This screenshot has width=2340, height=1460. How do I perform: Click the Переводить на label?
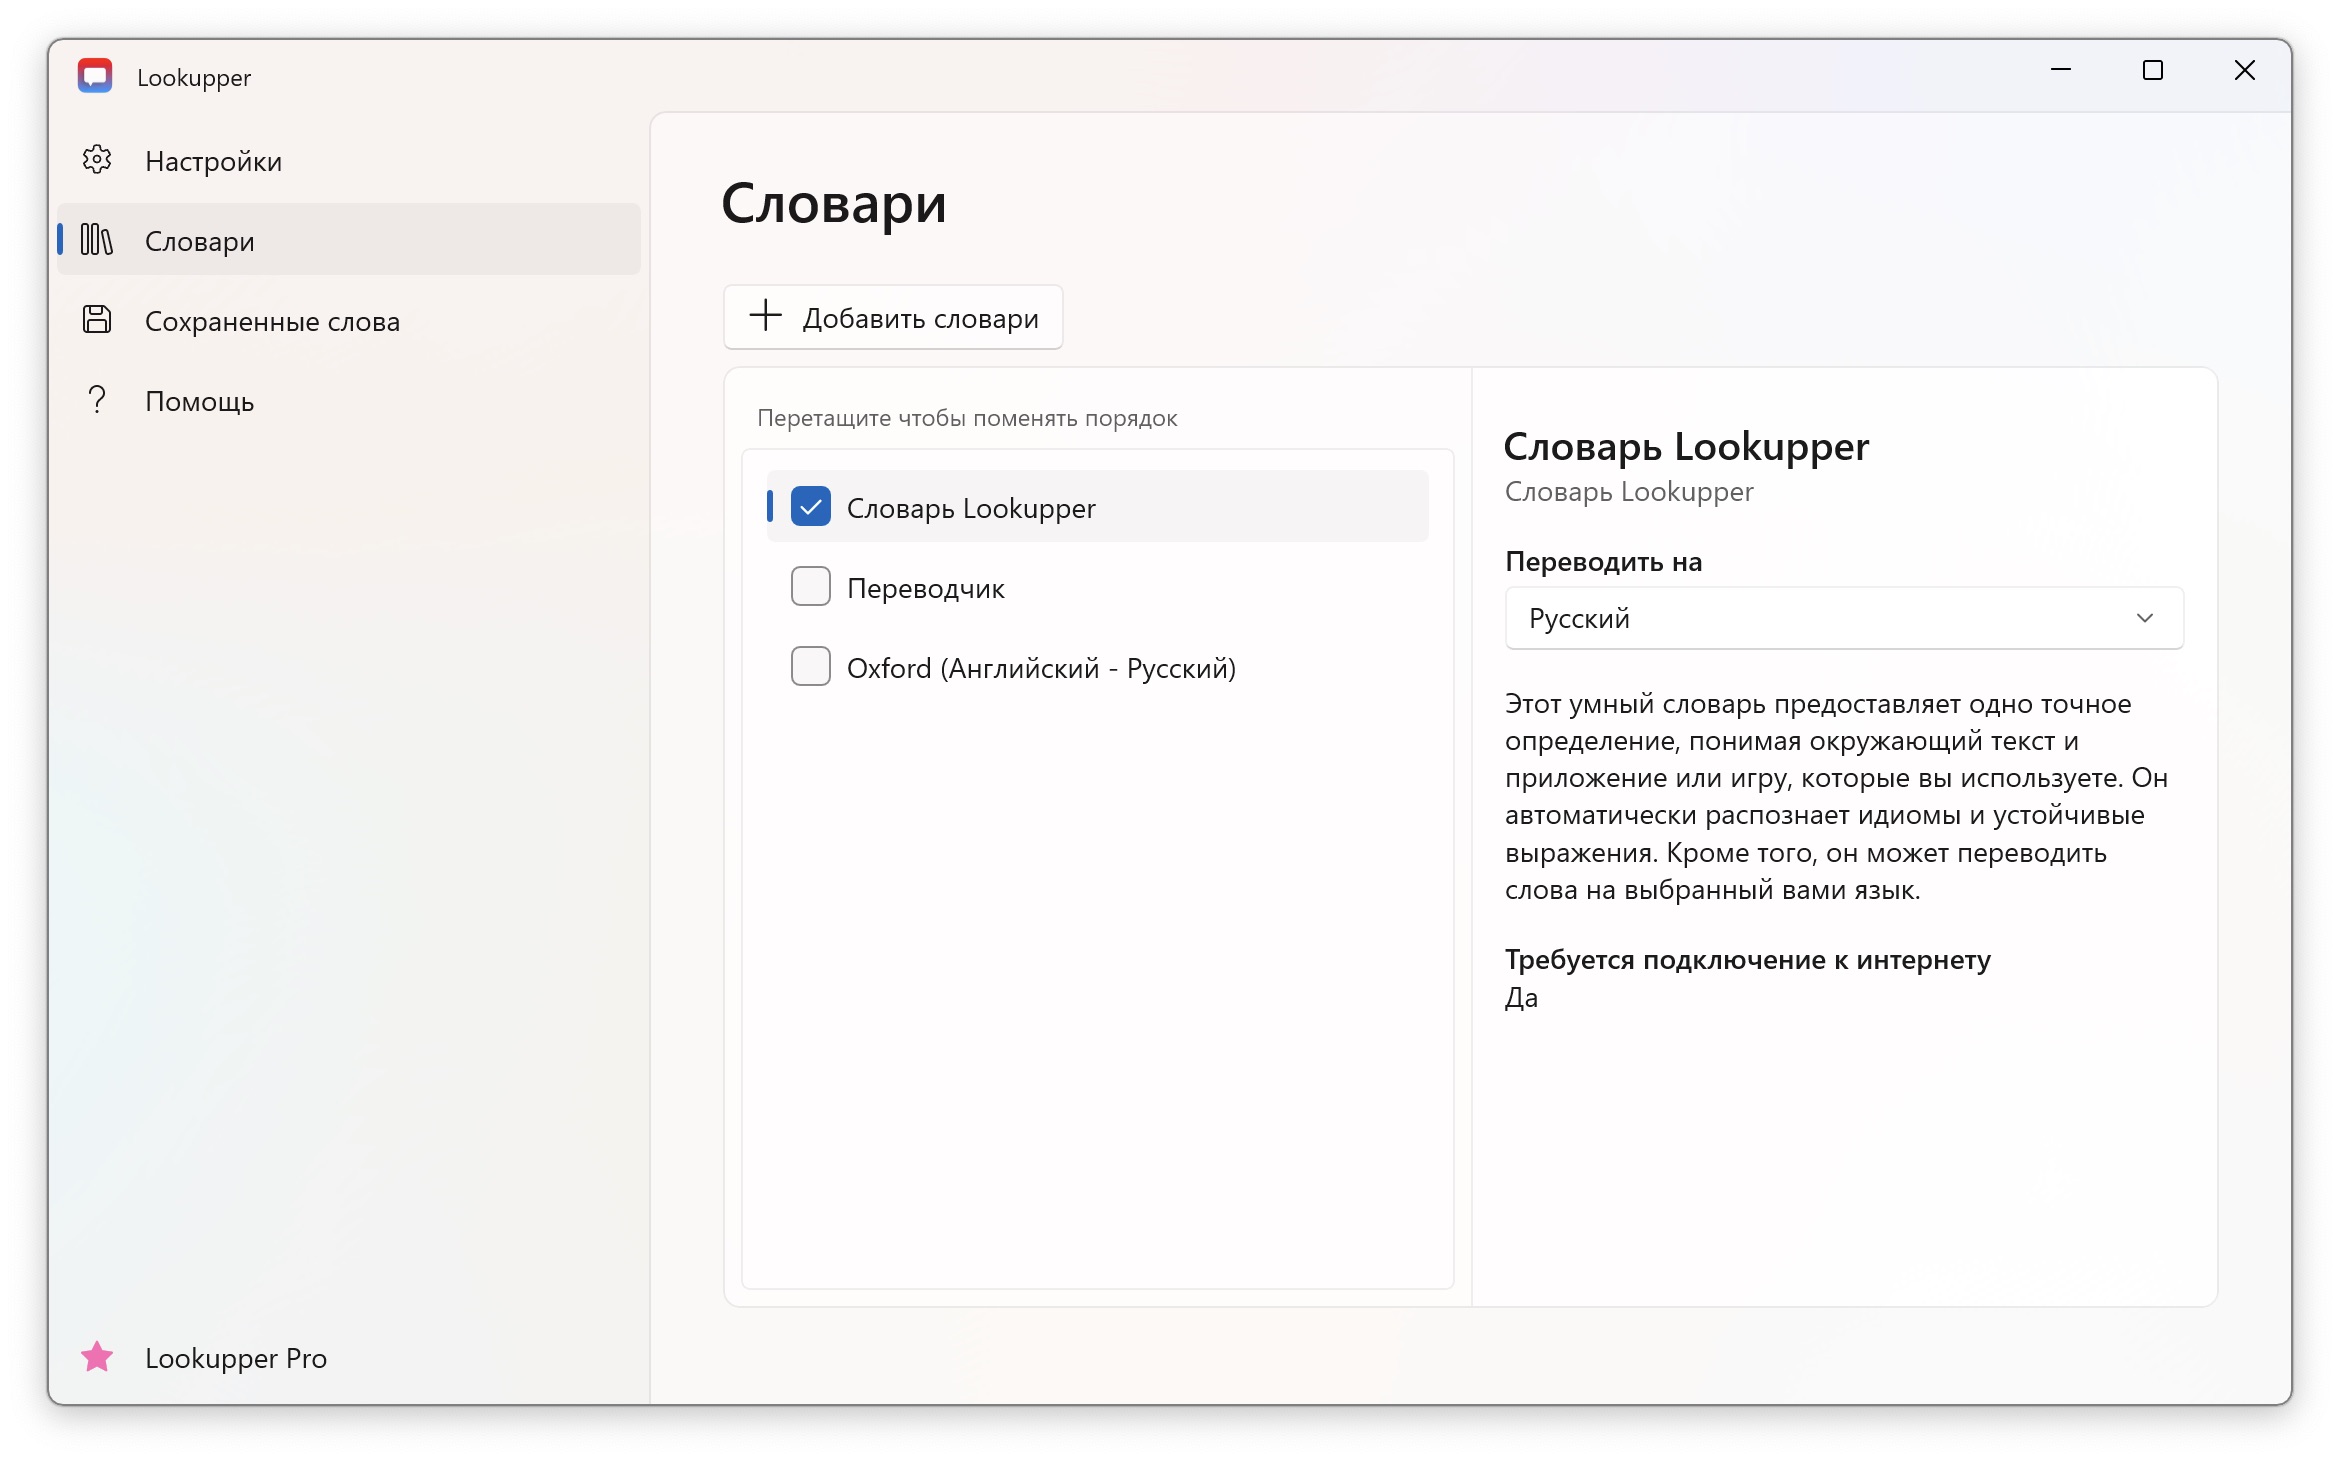point(1603,562)
